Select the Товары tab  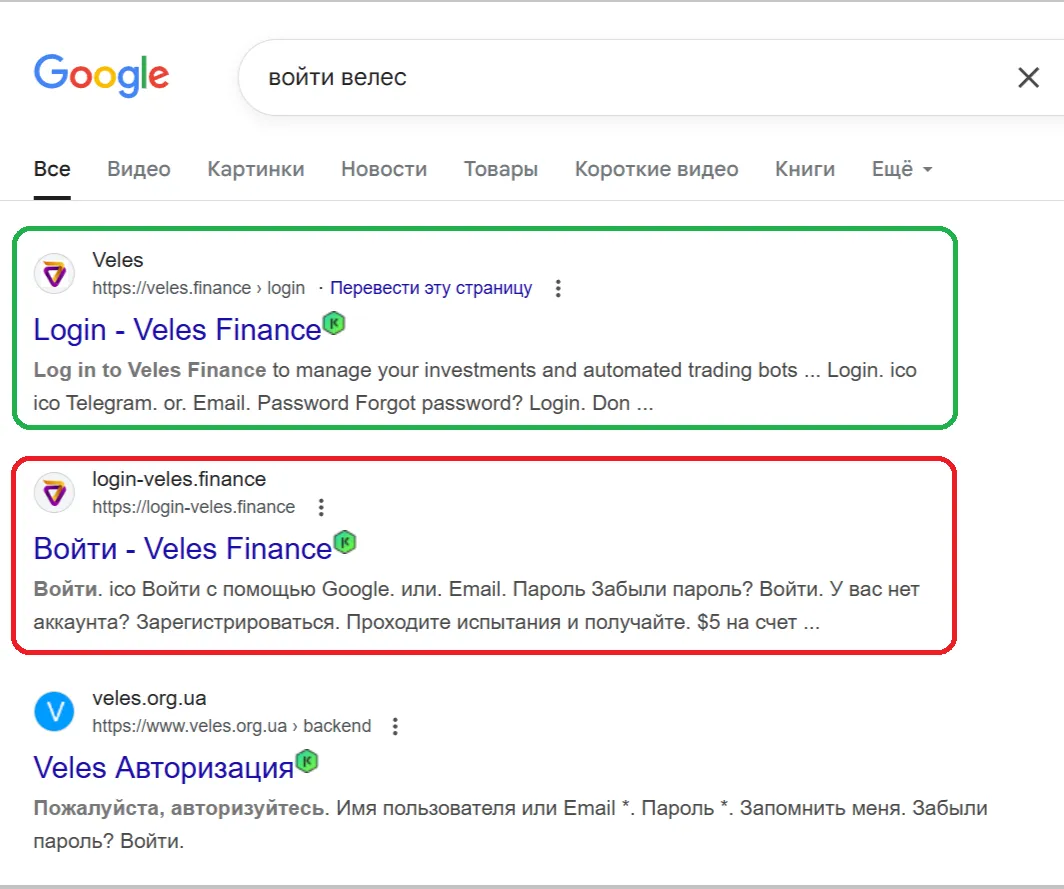pos(501,169)
